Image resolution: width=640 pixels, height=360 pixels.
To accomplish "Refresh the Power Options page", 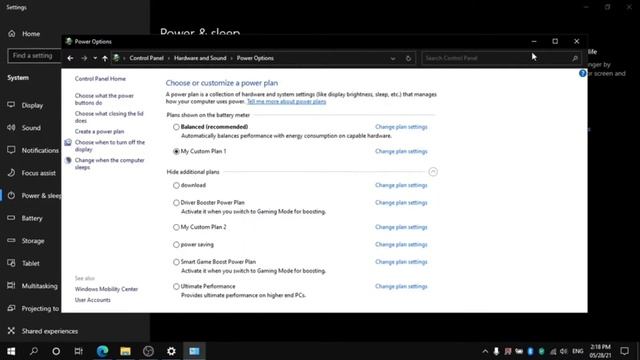I will click(x=408, y=58).
